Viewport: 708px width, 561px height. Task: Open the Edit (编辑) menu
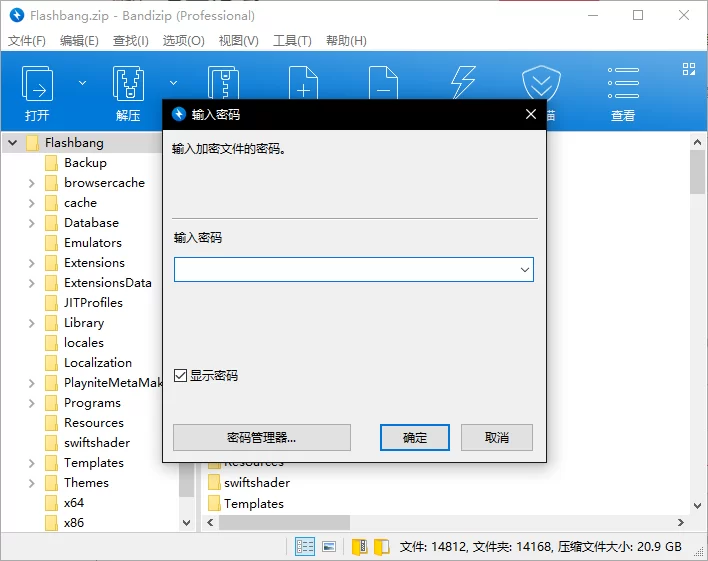(79, 41)
